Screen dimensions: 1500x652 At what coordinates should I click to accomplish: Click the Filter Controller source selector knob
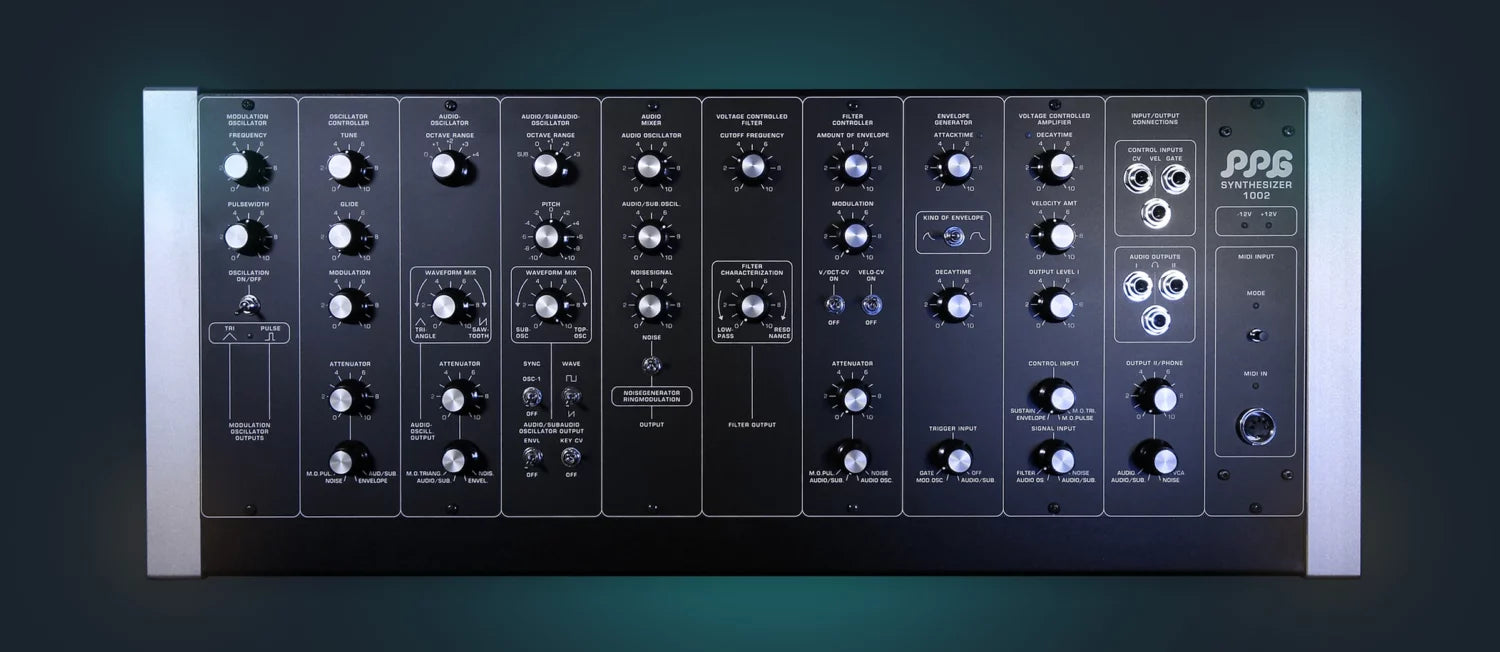coord(855,460)
